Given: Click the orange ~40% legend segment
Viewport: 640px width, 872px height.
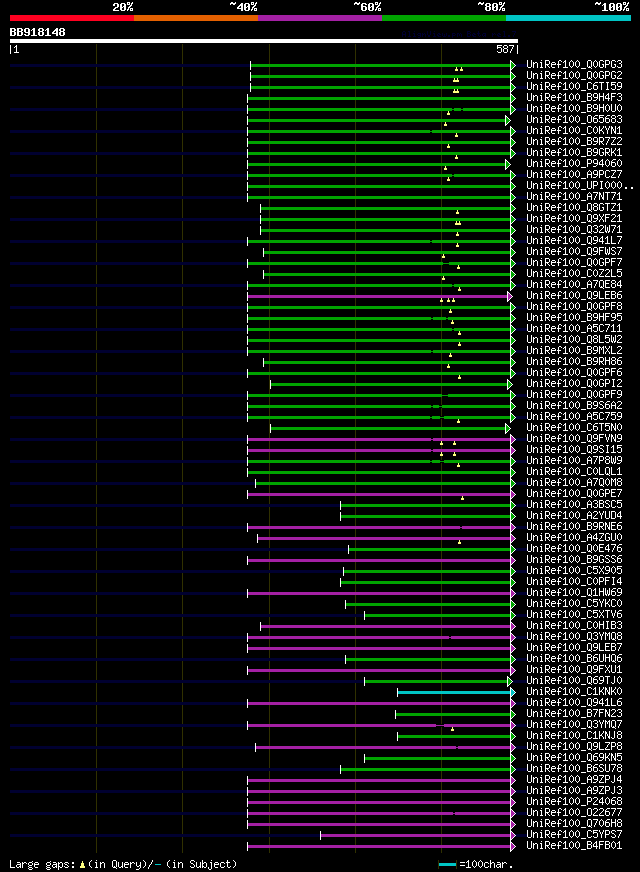Looking at the screenshot, I should [196, 18].
